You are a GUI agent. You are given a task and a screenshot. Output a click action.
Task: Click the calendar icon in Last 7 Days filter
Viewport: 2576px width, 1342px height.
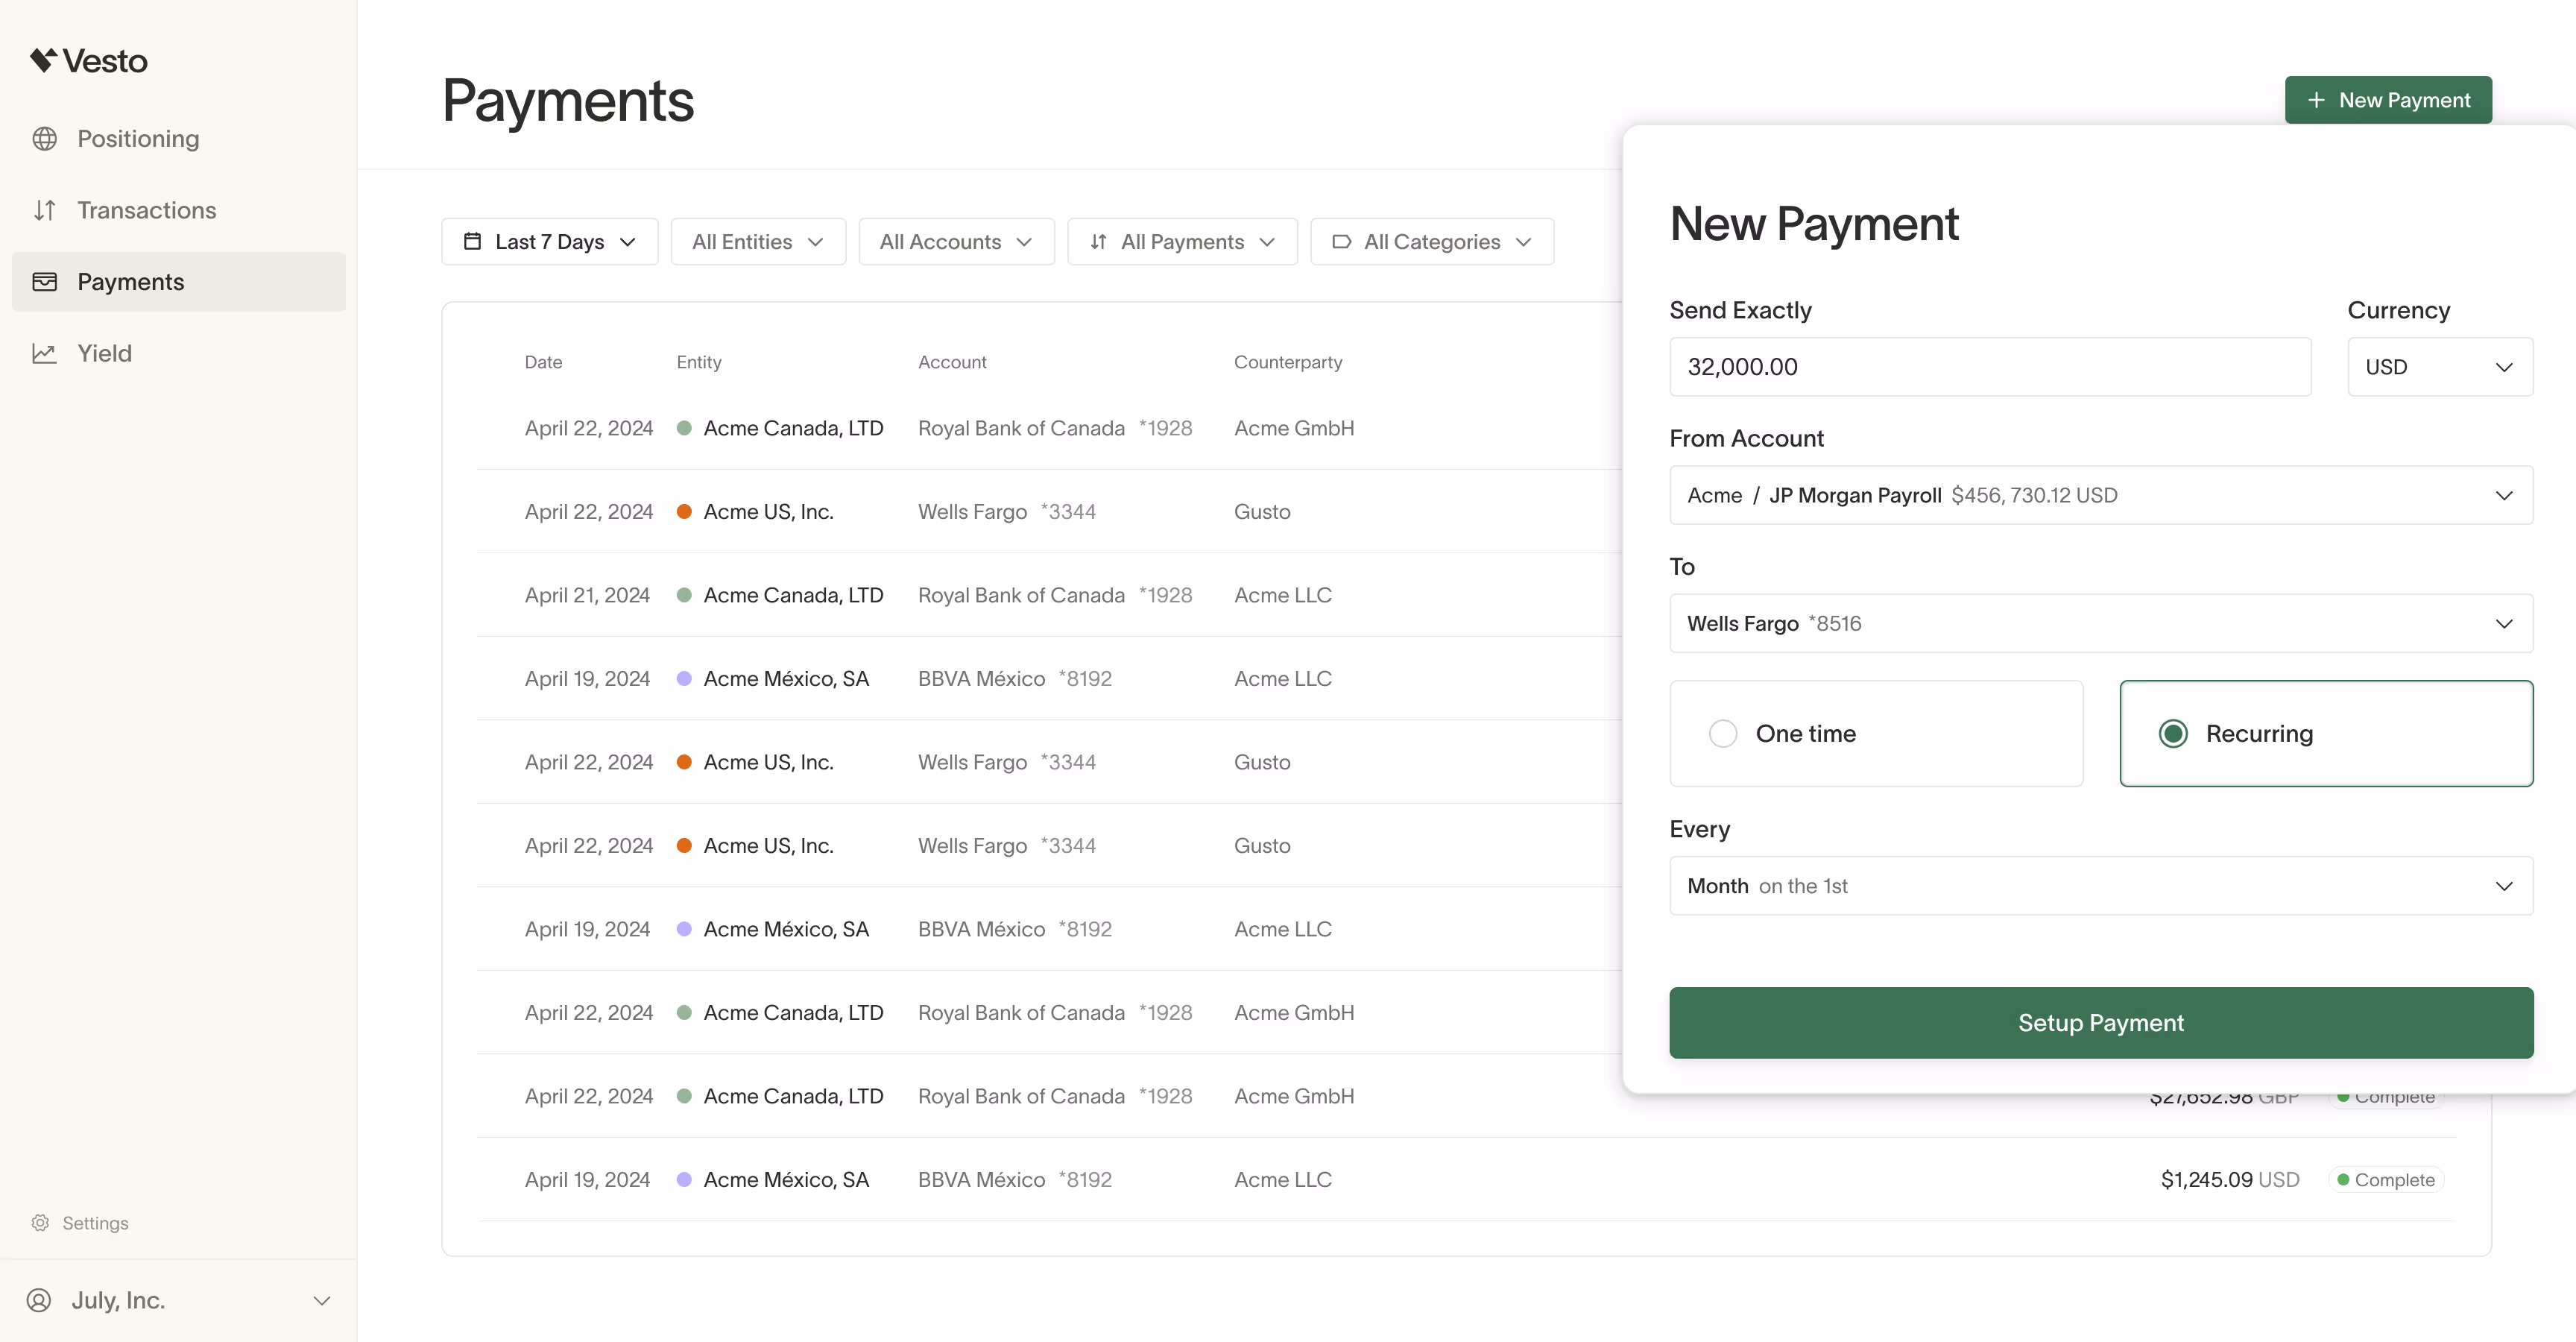point(472,241)
